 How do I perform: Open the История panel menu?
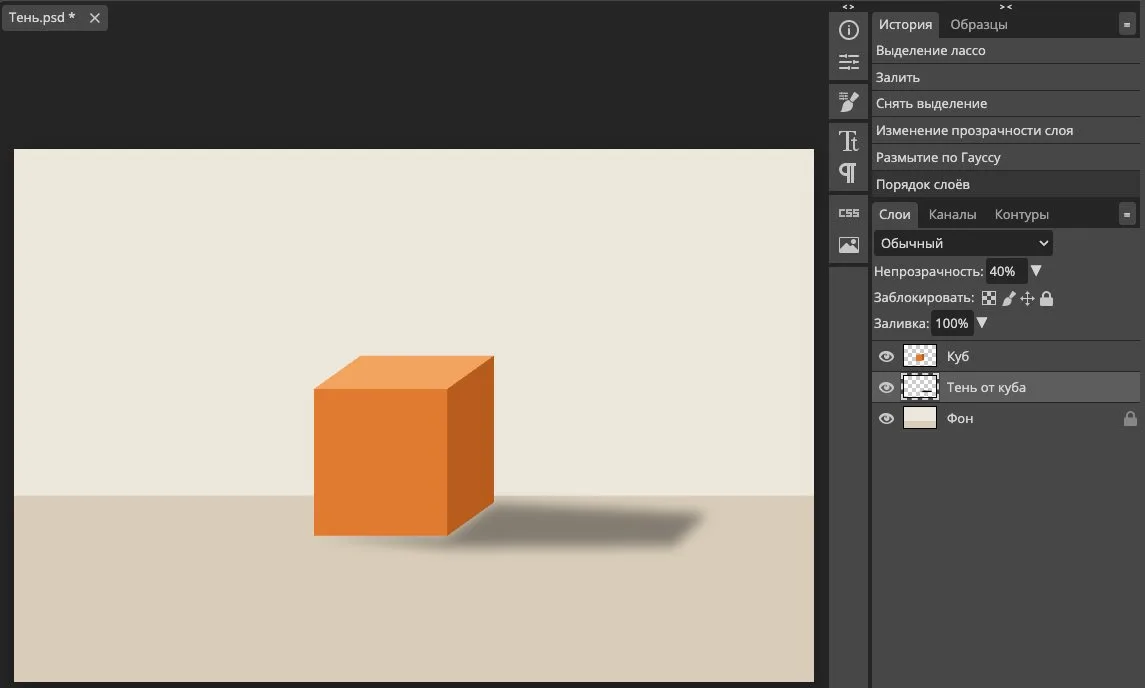click(1127, 25)
